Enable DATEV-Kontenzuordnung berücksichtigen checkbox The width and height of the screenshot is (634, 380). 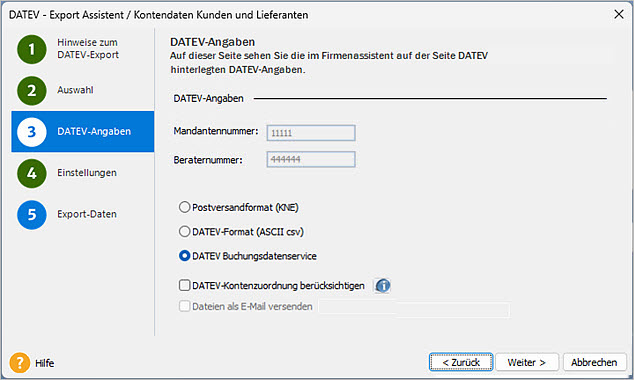click(184, 285)
